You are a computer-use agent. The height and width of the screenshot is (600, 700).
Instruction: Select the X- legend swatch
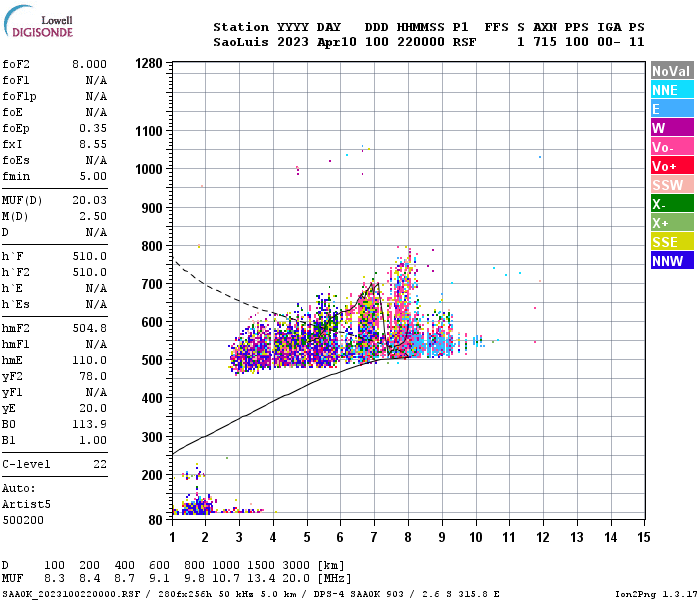tap(672, 204)
